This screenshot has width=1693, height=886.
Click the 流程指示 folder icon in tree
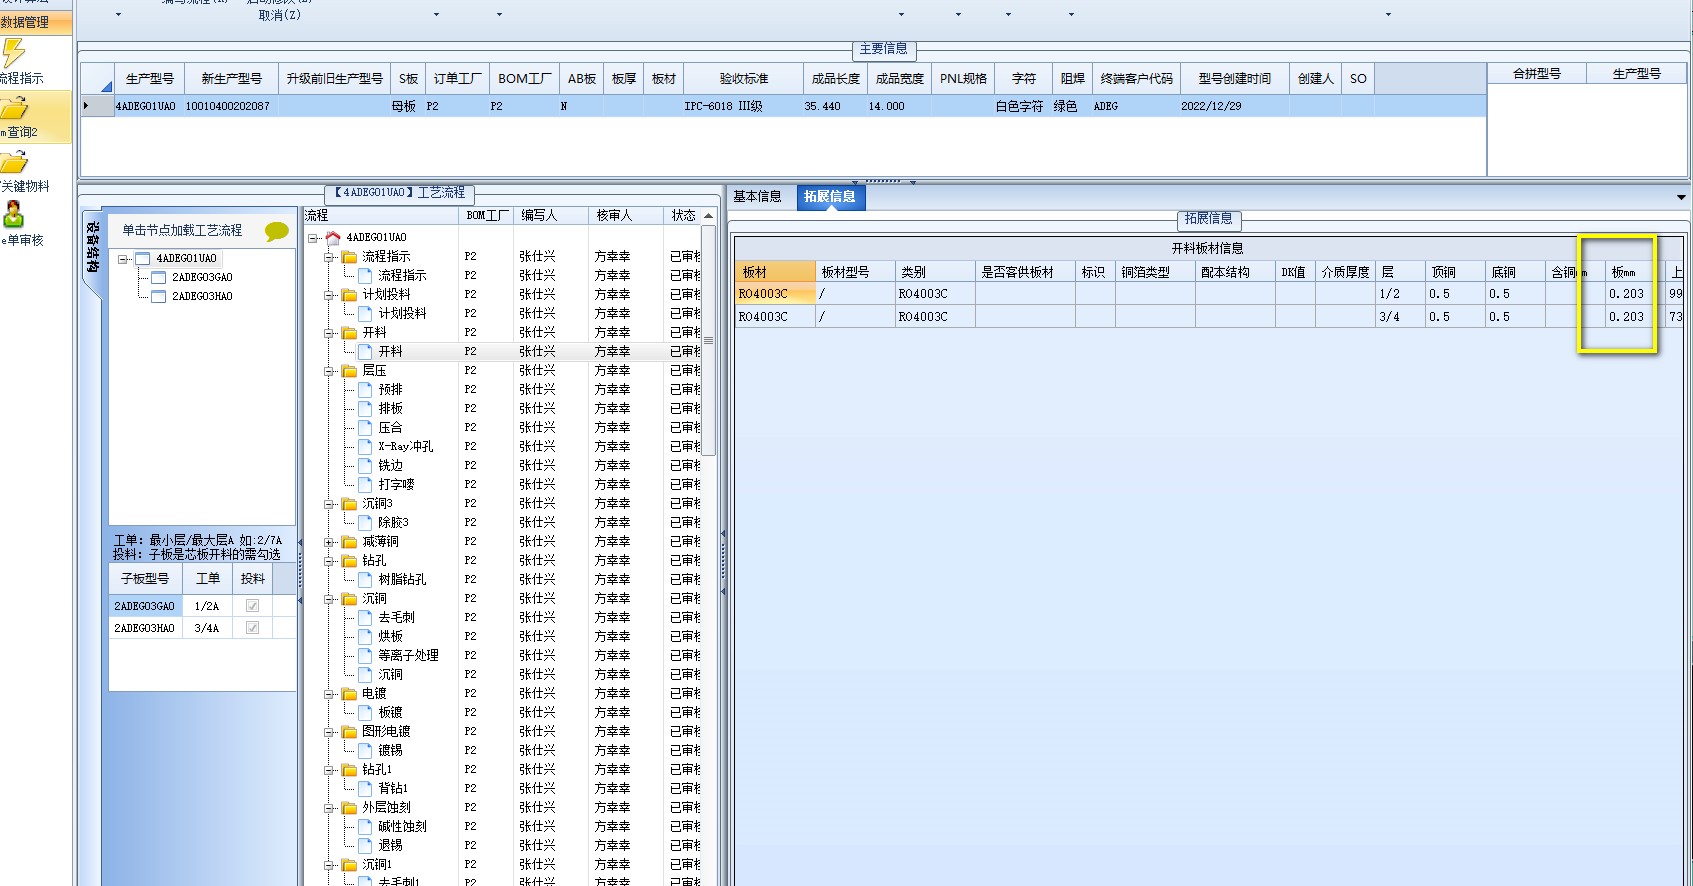(349, 257)
